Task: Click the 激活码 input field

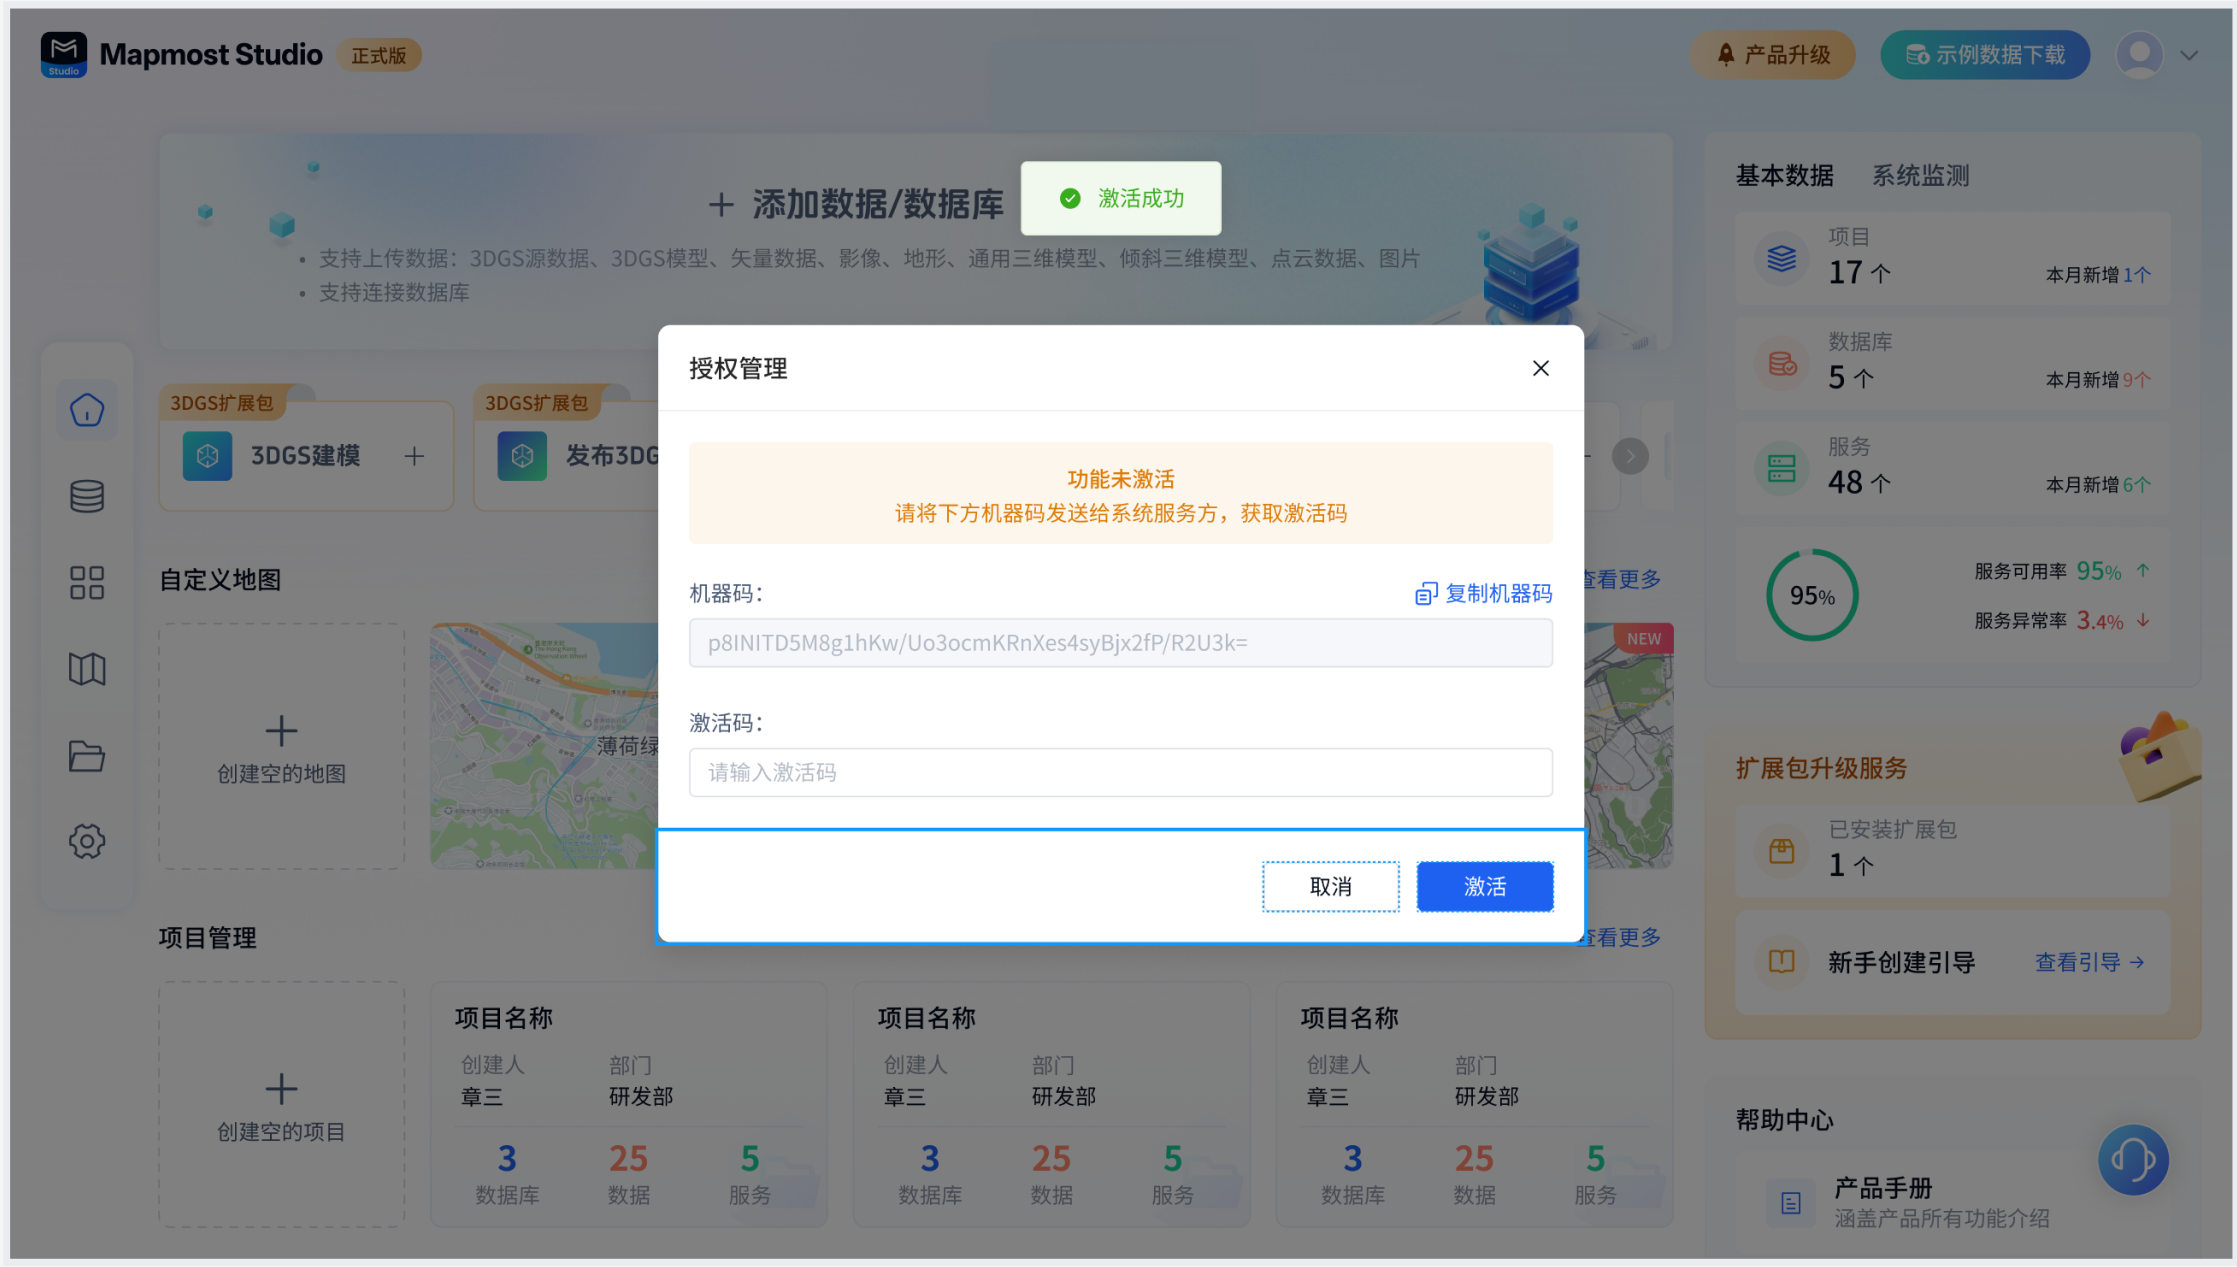Action: click(x=1120, y=773)
